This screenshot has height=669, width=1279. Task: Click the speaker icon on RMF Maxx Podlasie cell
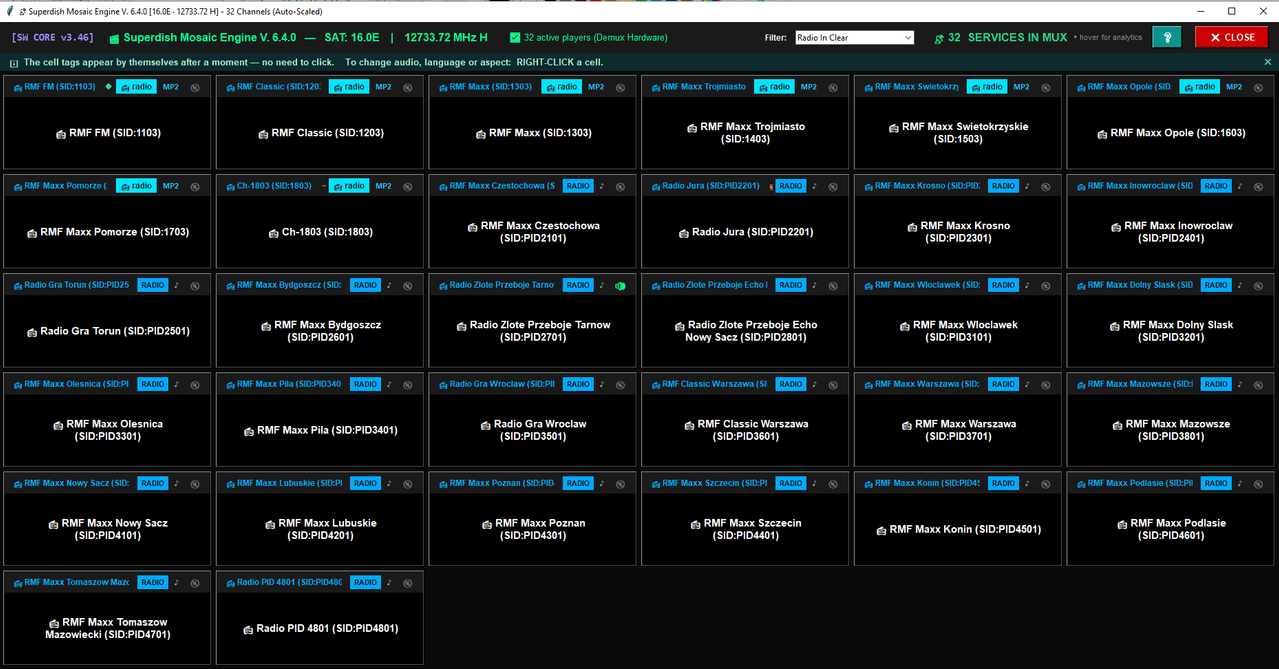pos(1258,483)
